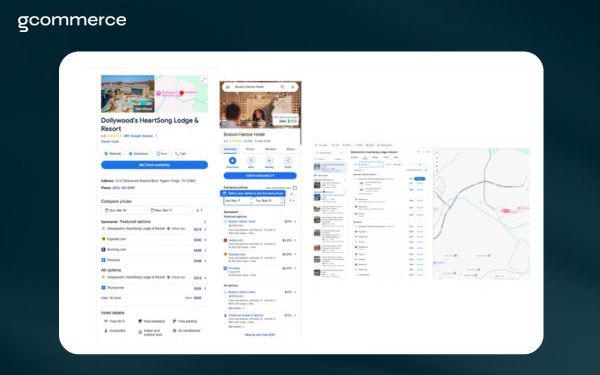600x375 pixels.
Task: Click the Check availability button for HeartSong Lodge
Action: coord(155,165)
